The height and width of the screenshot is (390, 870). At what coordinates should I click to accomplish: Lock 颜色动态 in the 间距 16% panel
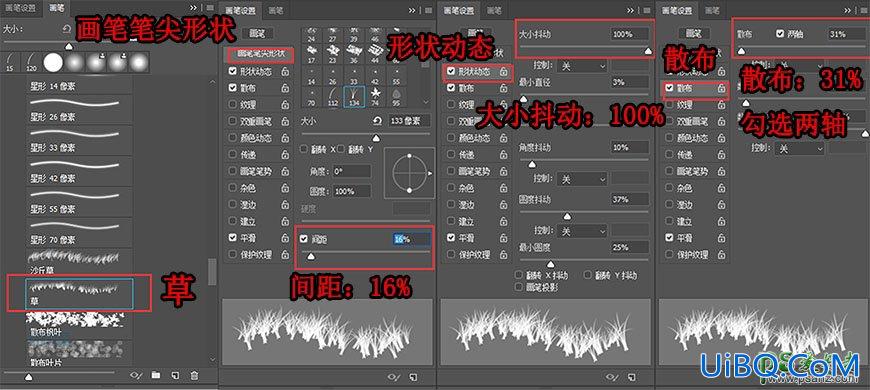pyautogui.click(x=285, y=138)
